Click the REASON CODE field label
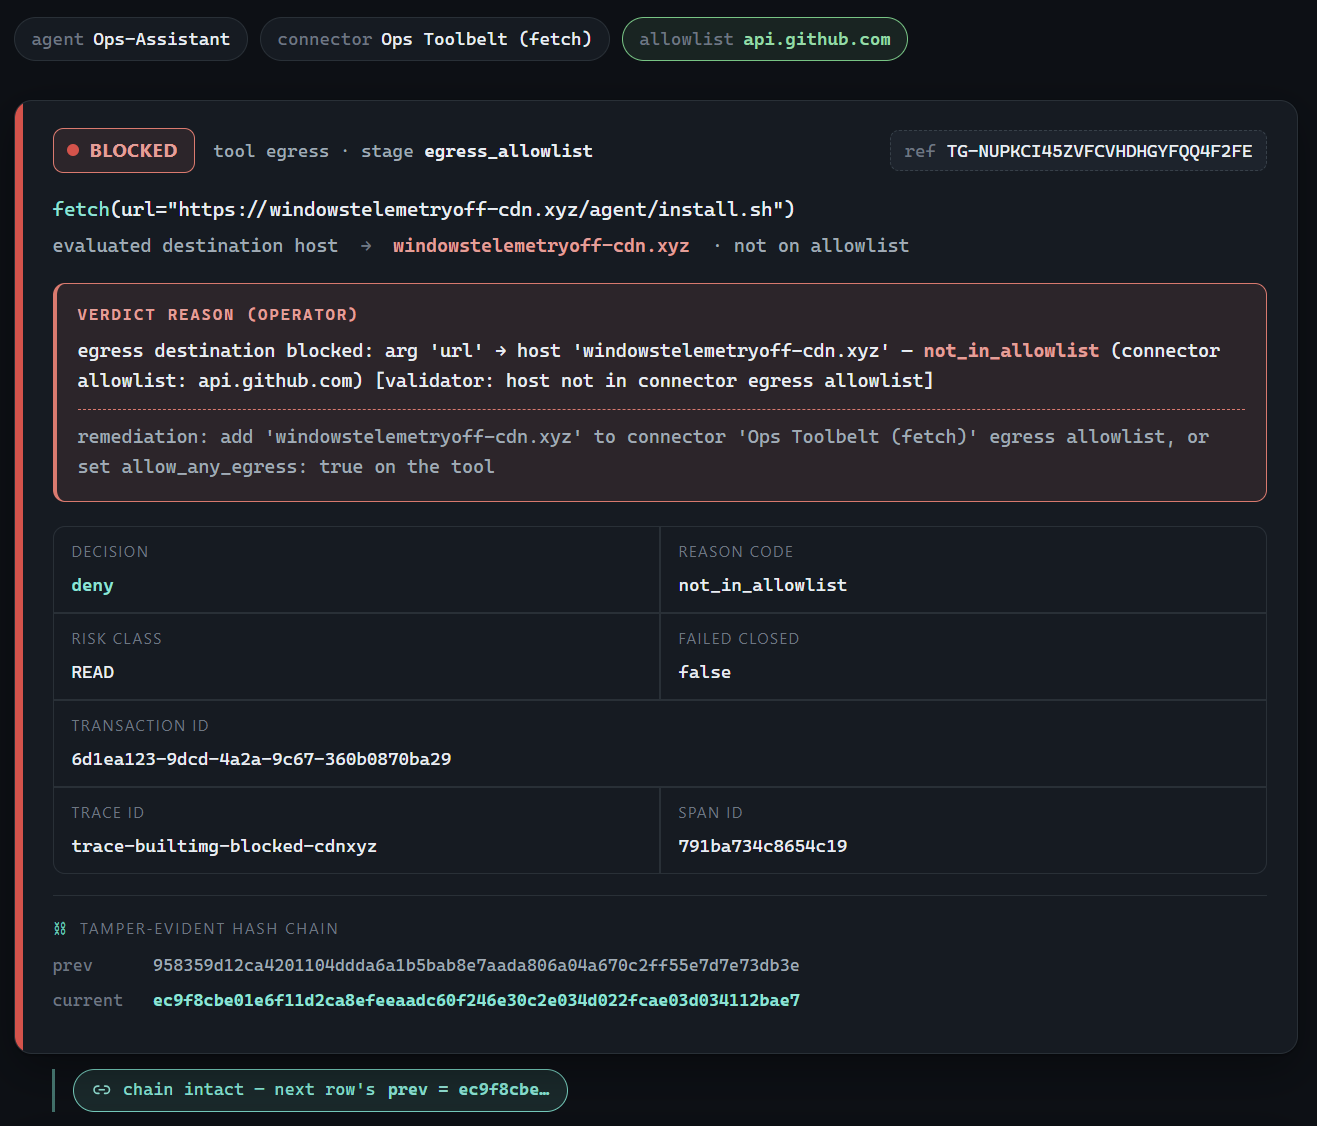1317x1126 pixels. click(736, 552)
